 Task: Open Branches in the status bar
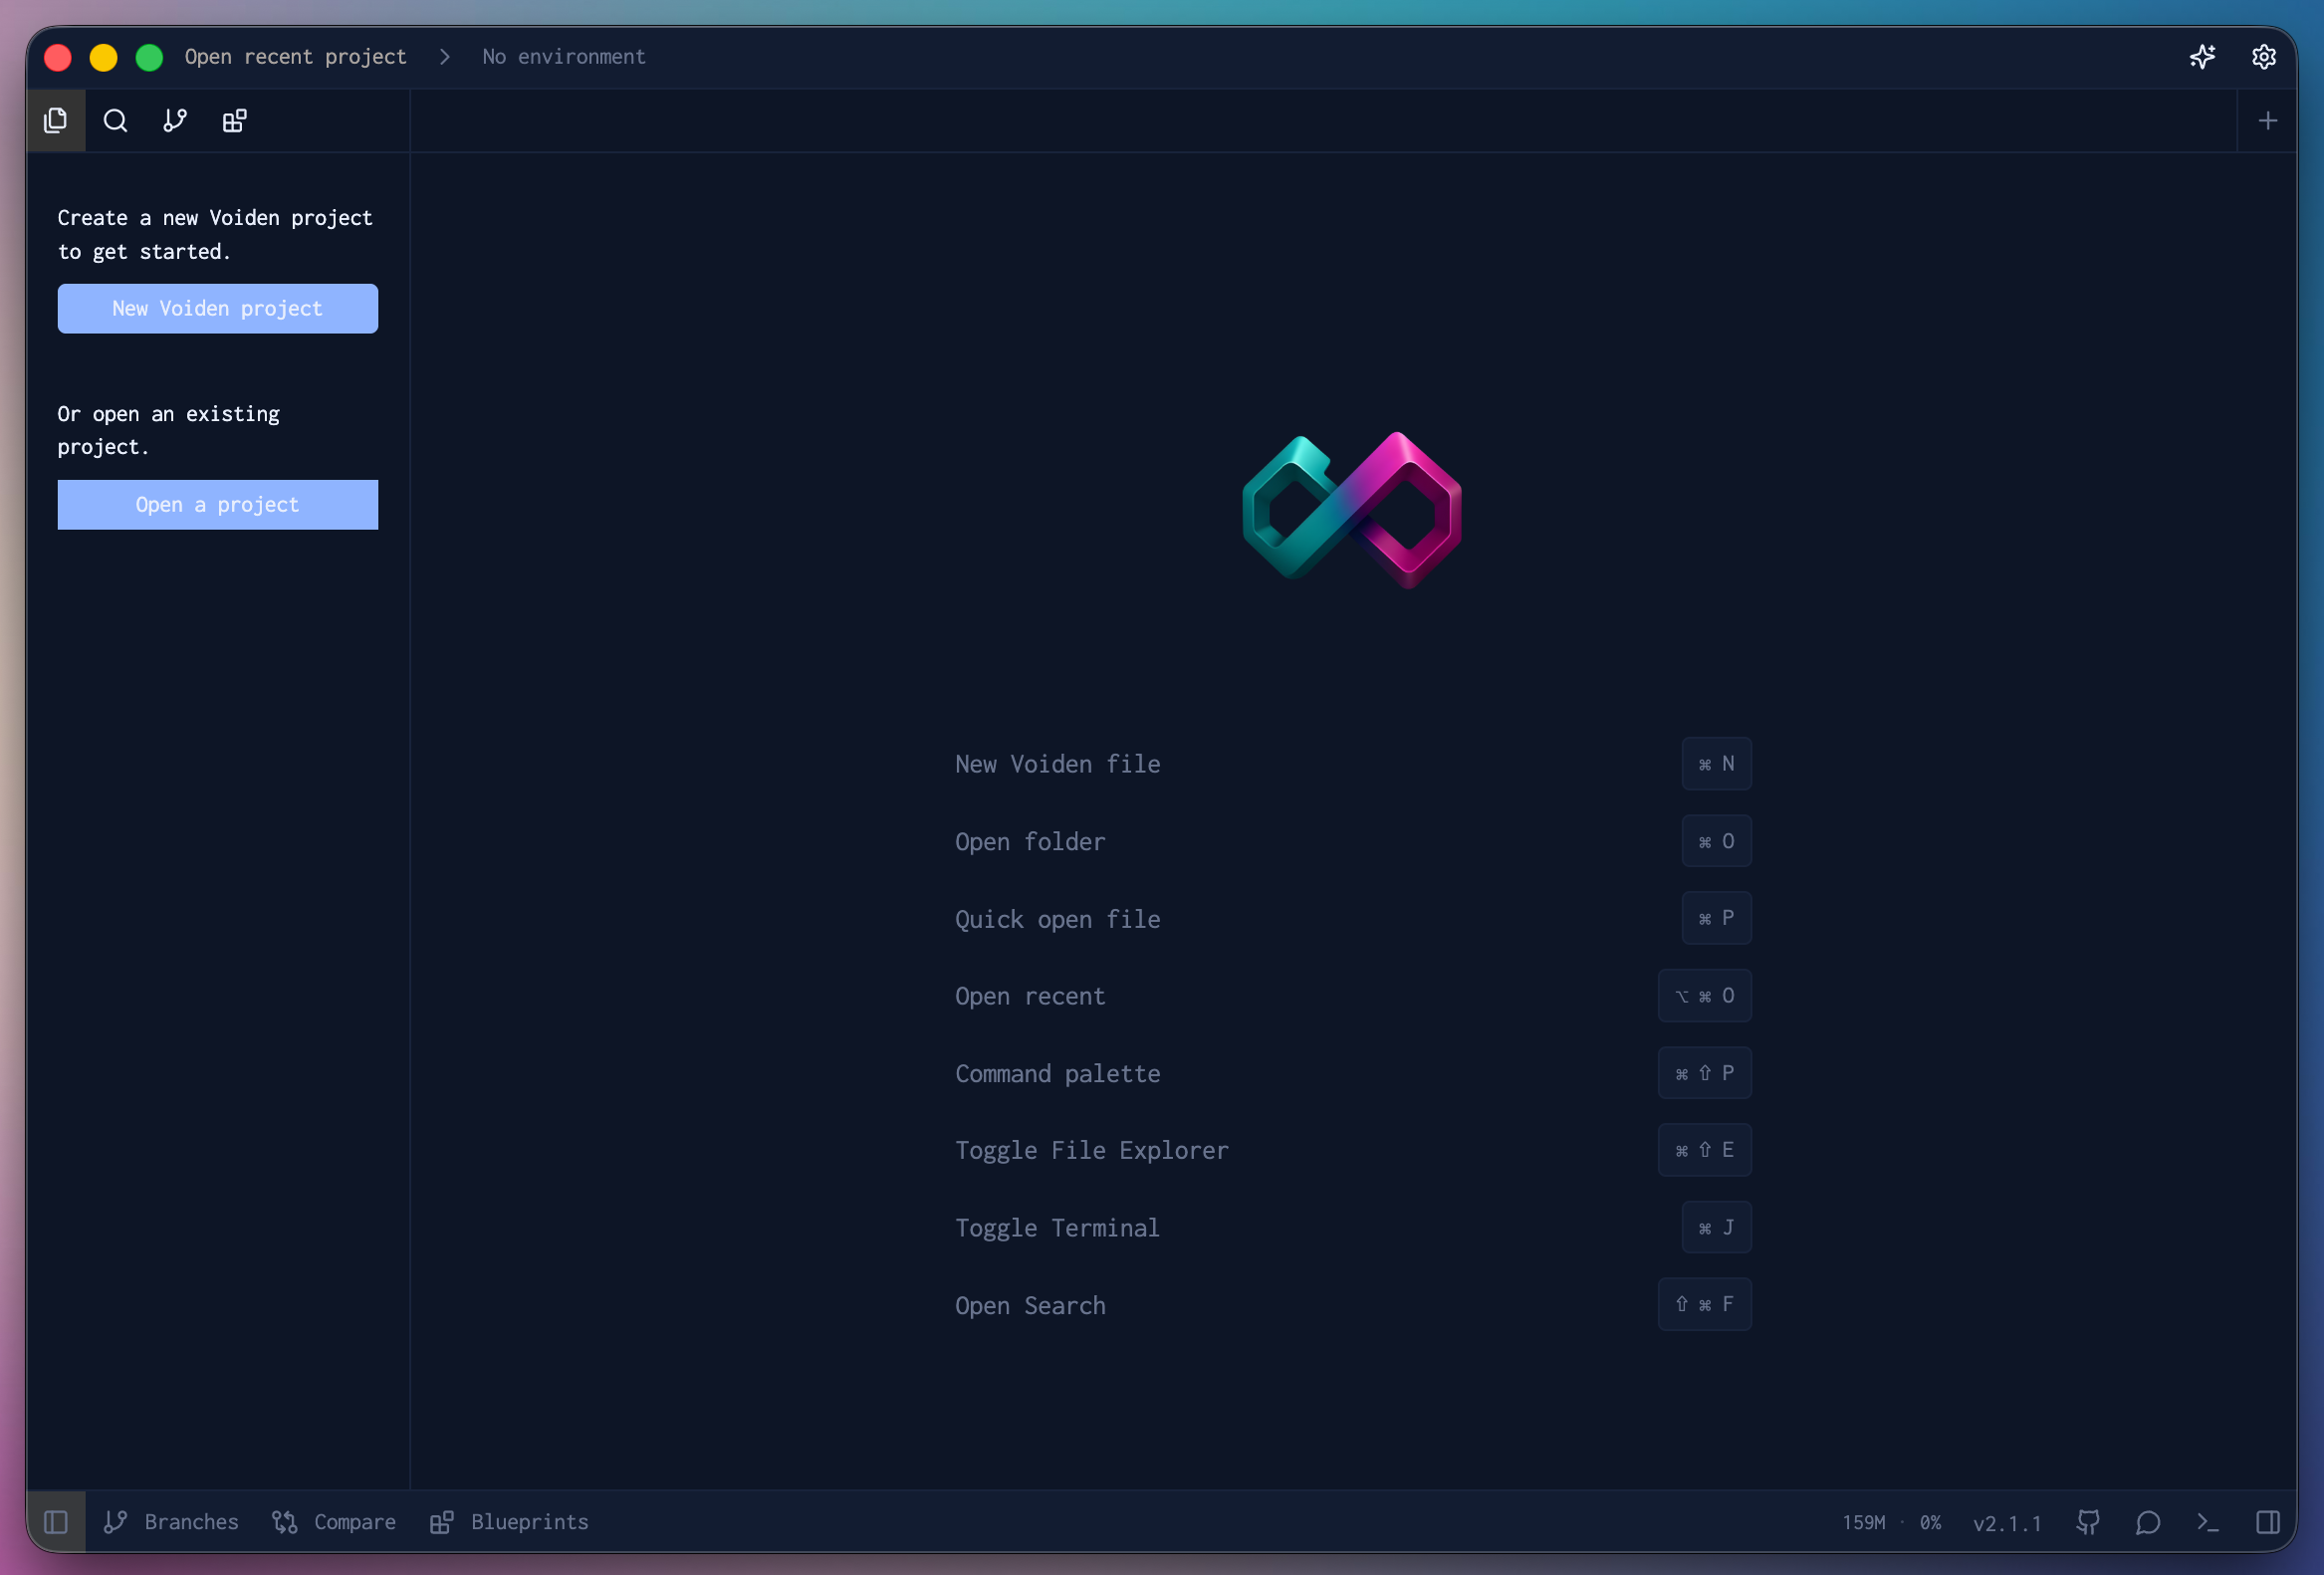(171, 1522)
